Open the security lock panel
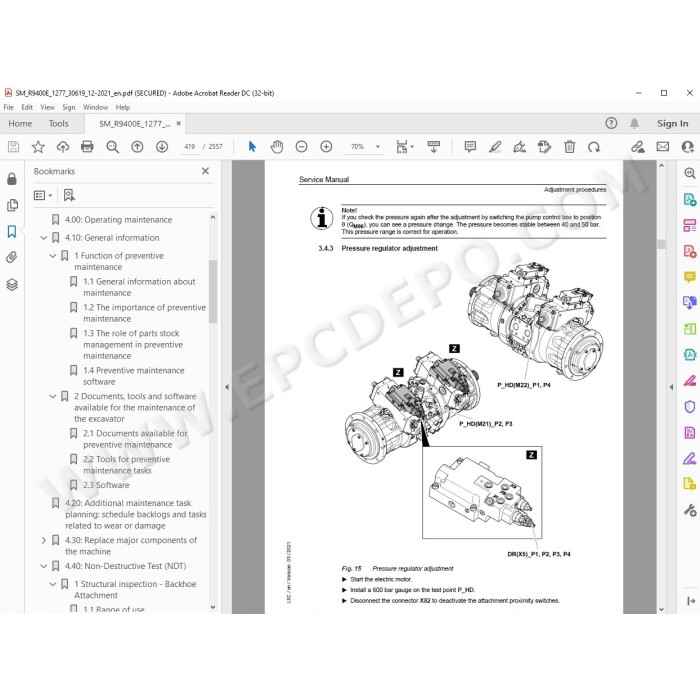This screenshot has height=700, width=700. coord(12,179)
